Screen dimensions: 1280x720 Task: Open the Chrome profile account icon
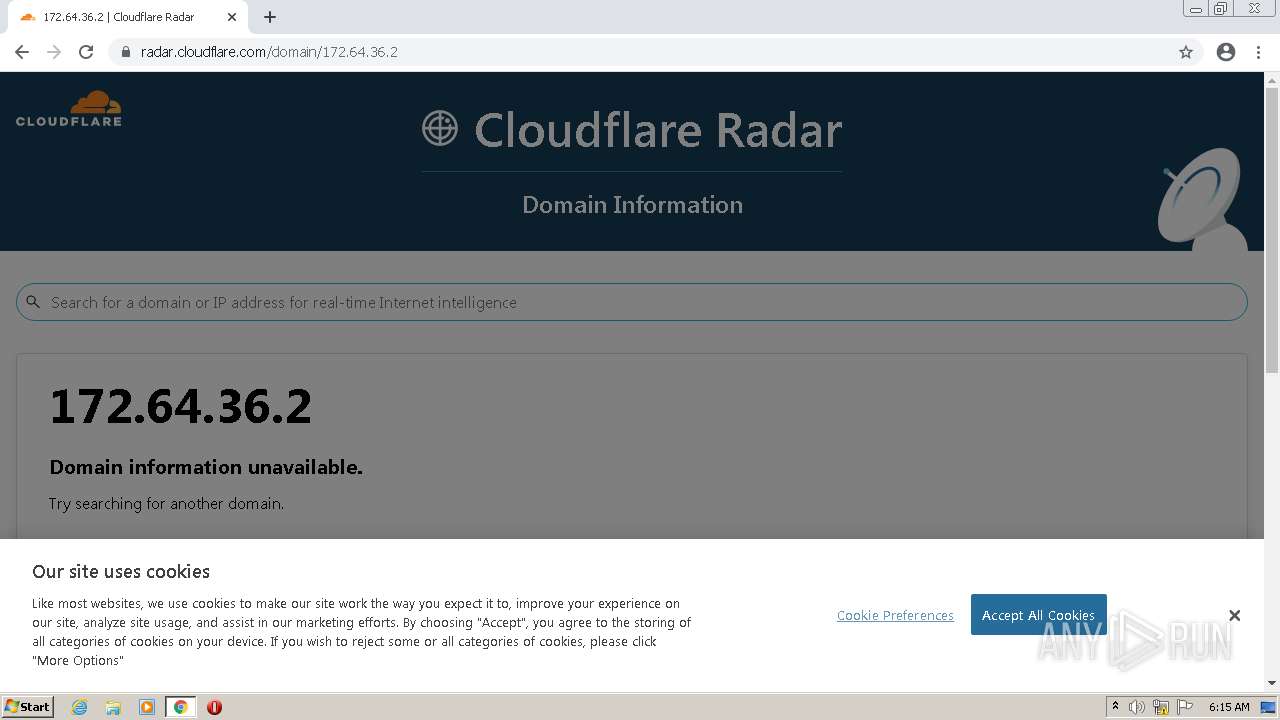pos(1226,52)
